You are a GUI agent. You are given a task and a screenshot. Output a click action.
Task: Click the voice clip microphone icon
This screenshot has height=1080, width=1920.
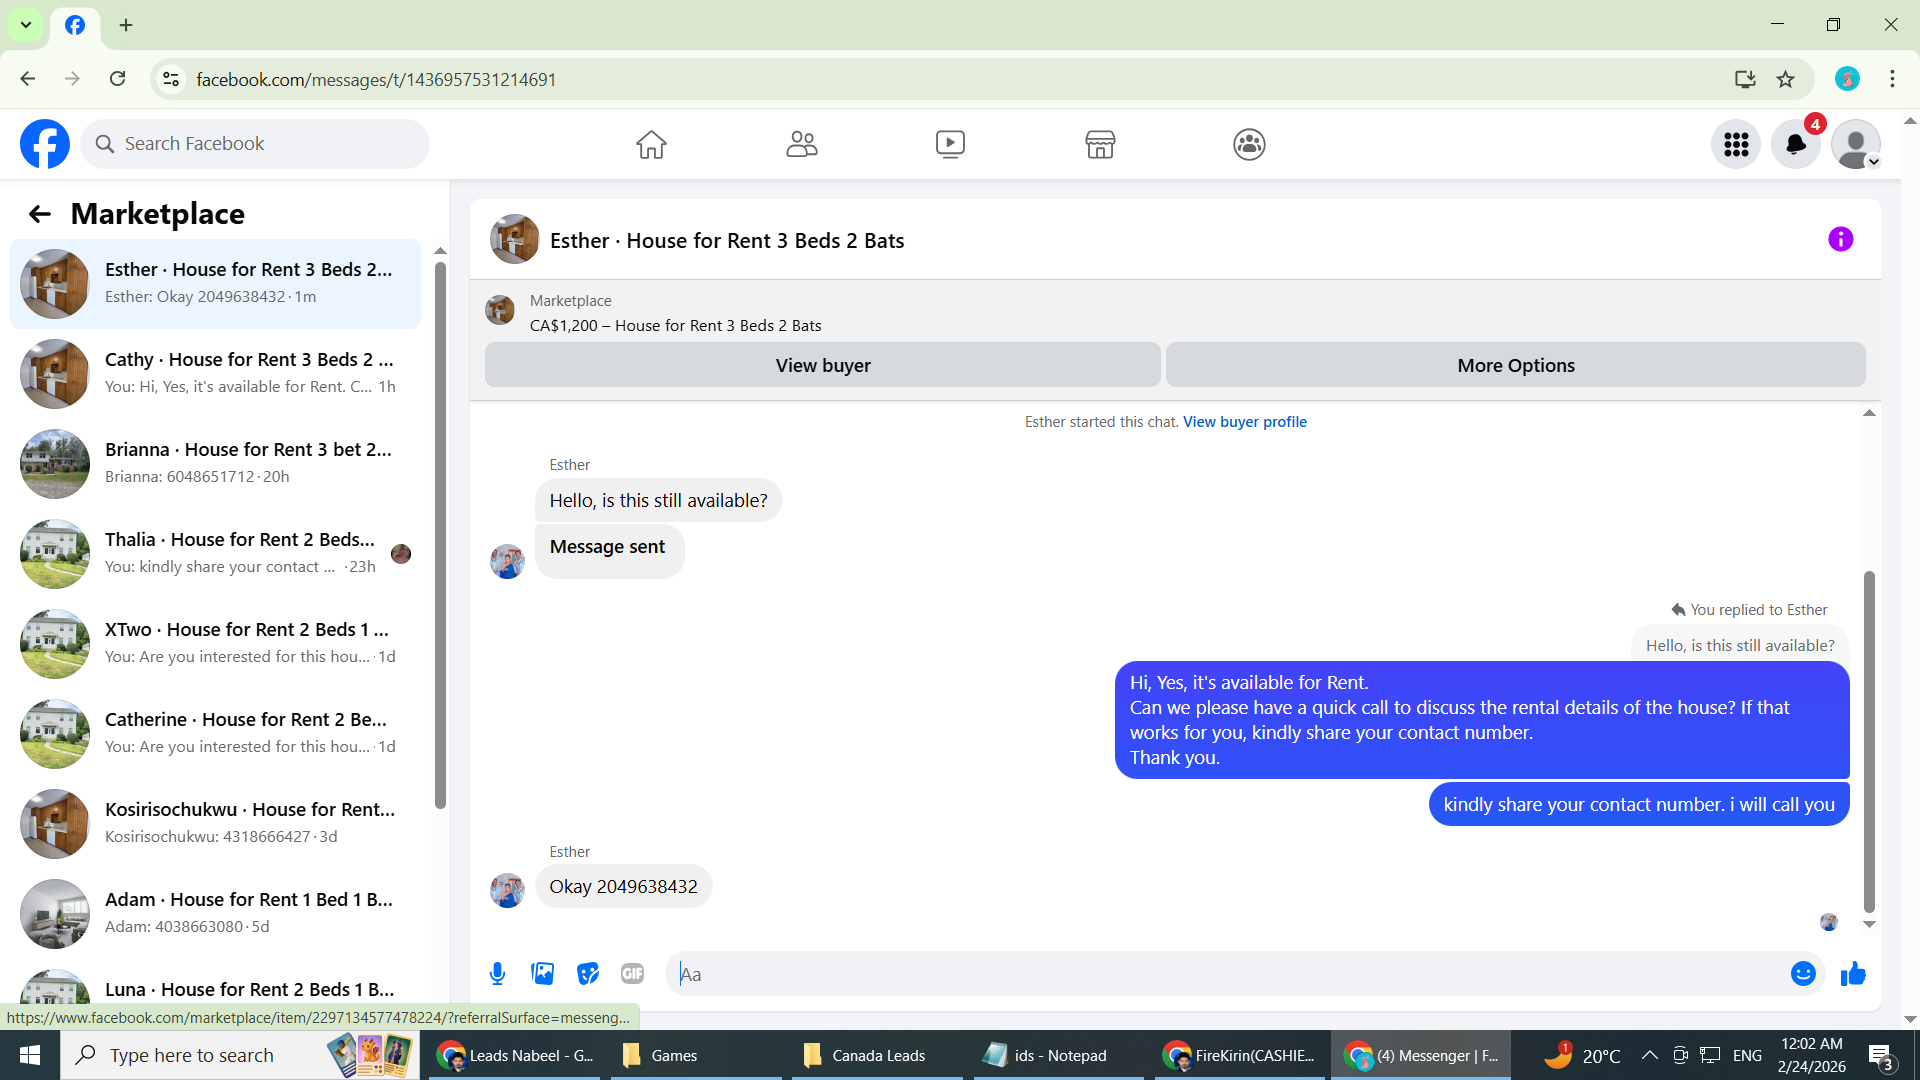click(x=497, y=973)
